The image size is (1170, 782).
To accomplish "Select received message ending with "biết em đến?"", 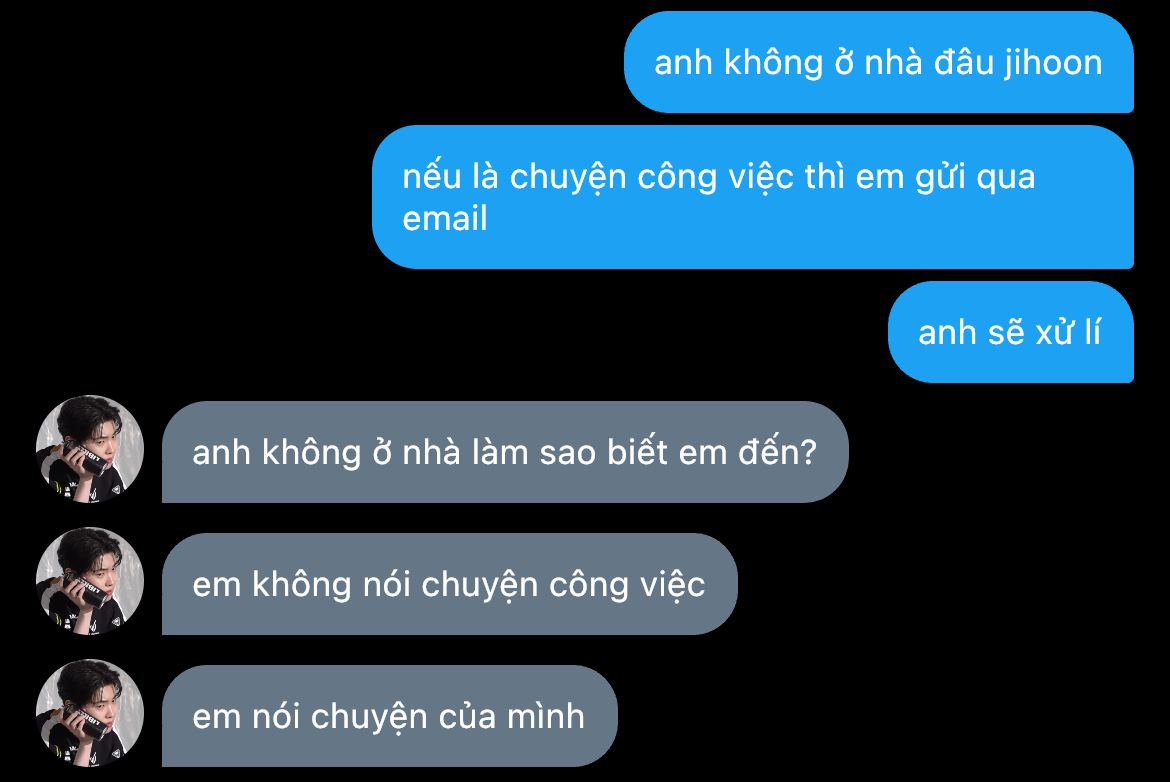I will tap(505, 452).
